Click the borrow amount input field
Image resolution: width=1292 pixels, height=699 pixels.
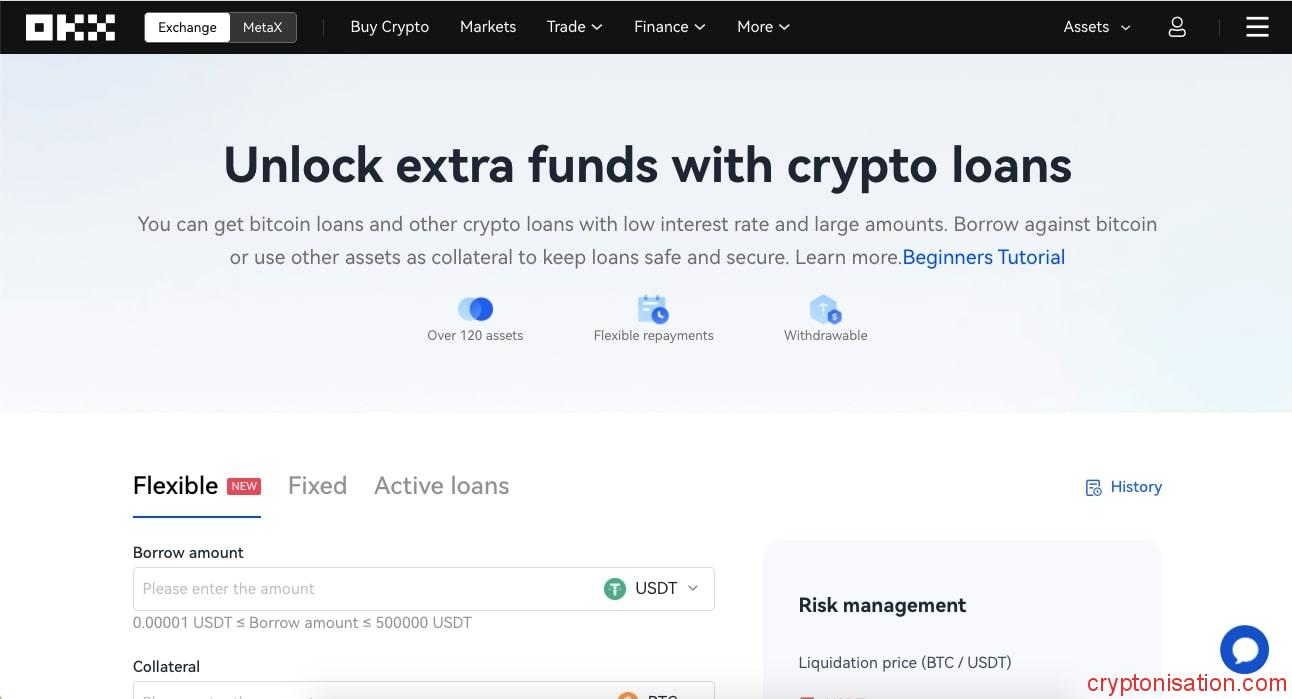[x=350, y=589]
